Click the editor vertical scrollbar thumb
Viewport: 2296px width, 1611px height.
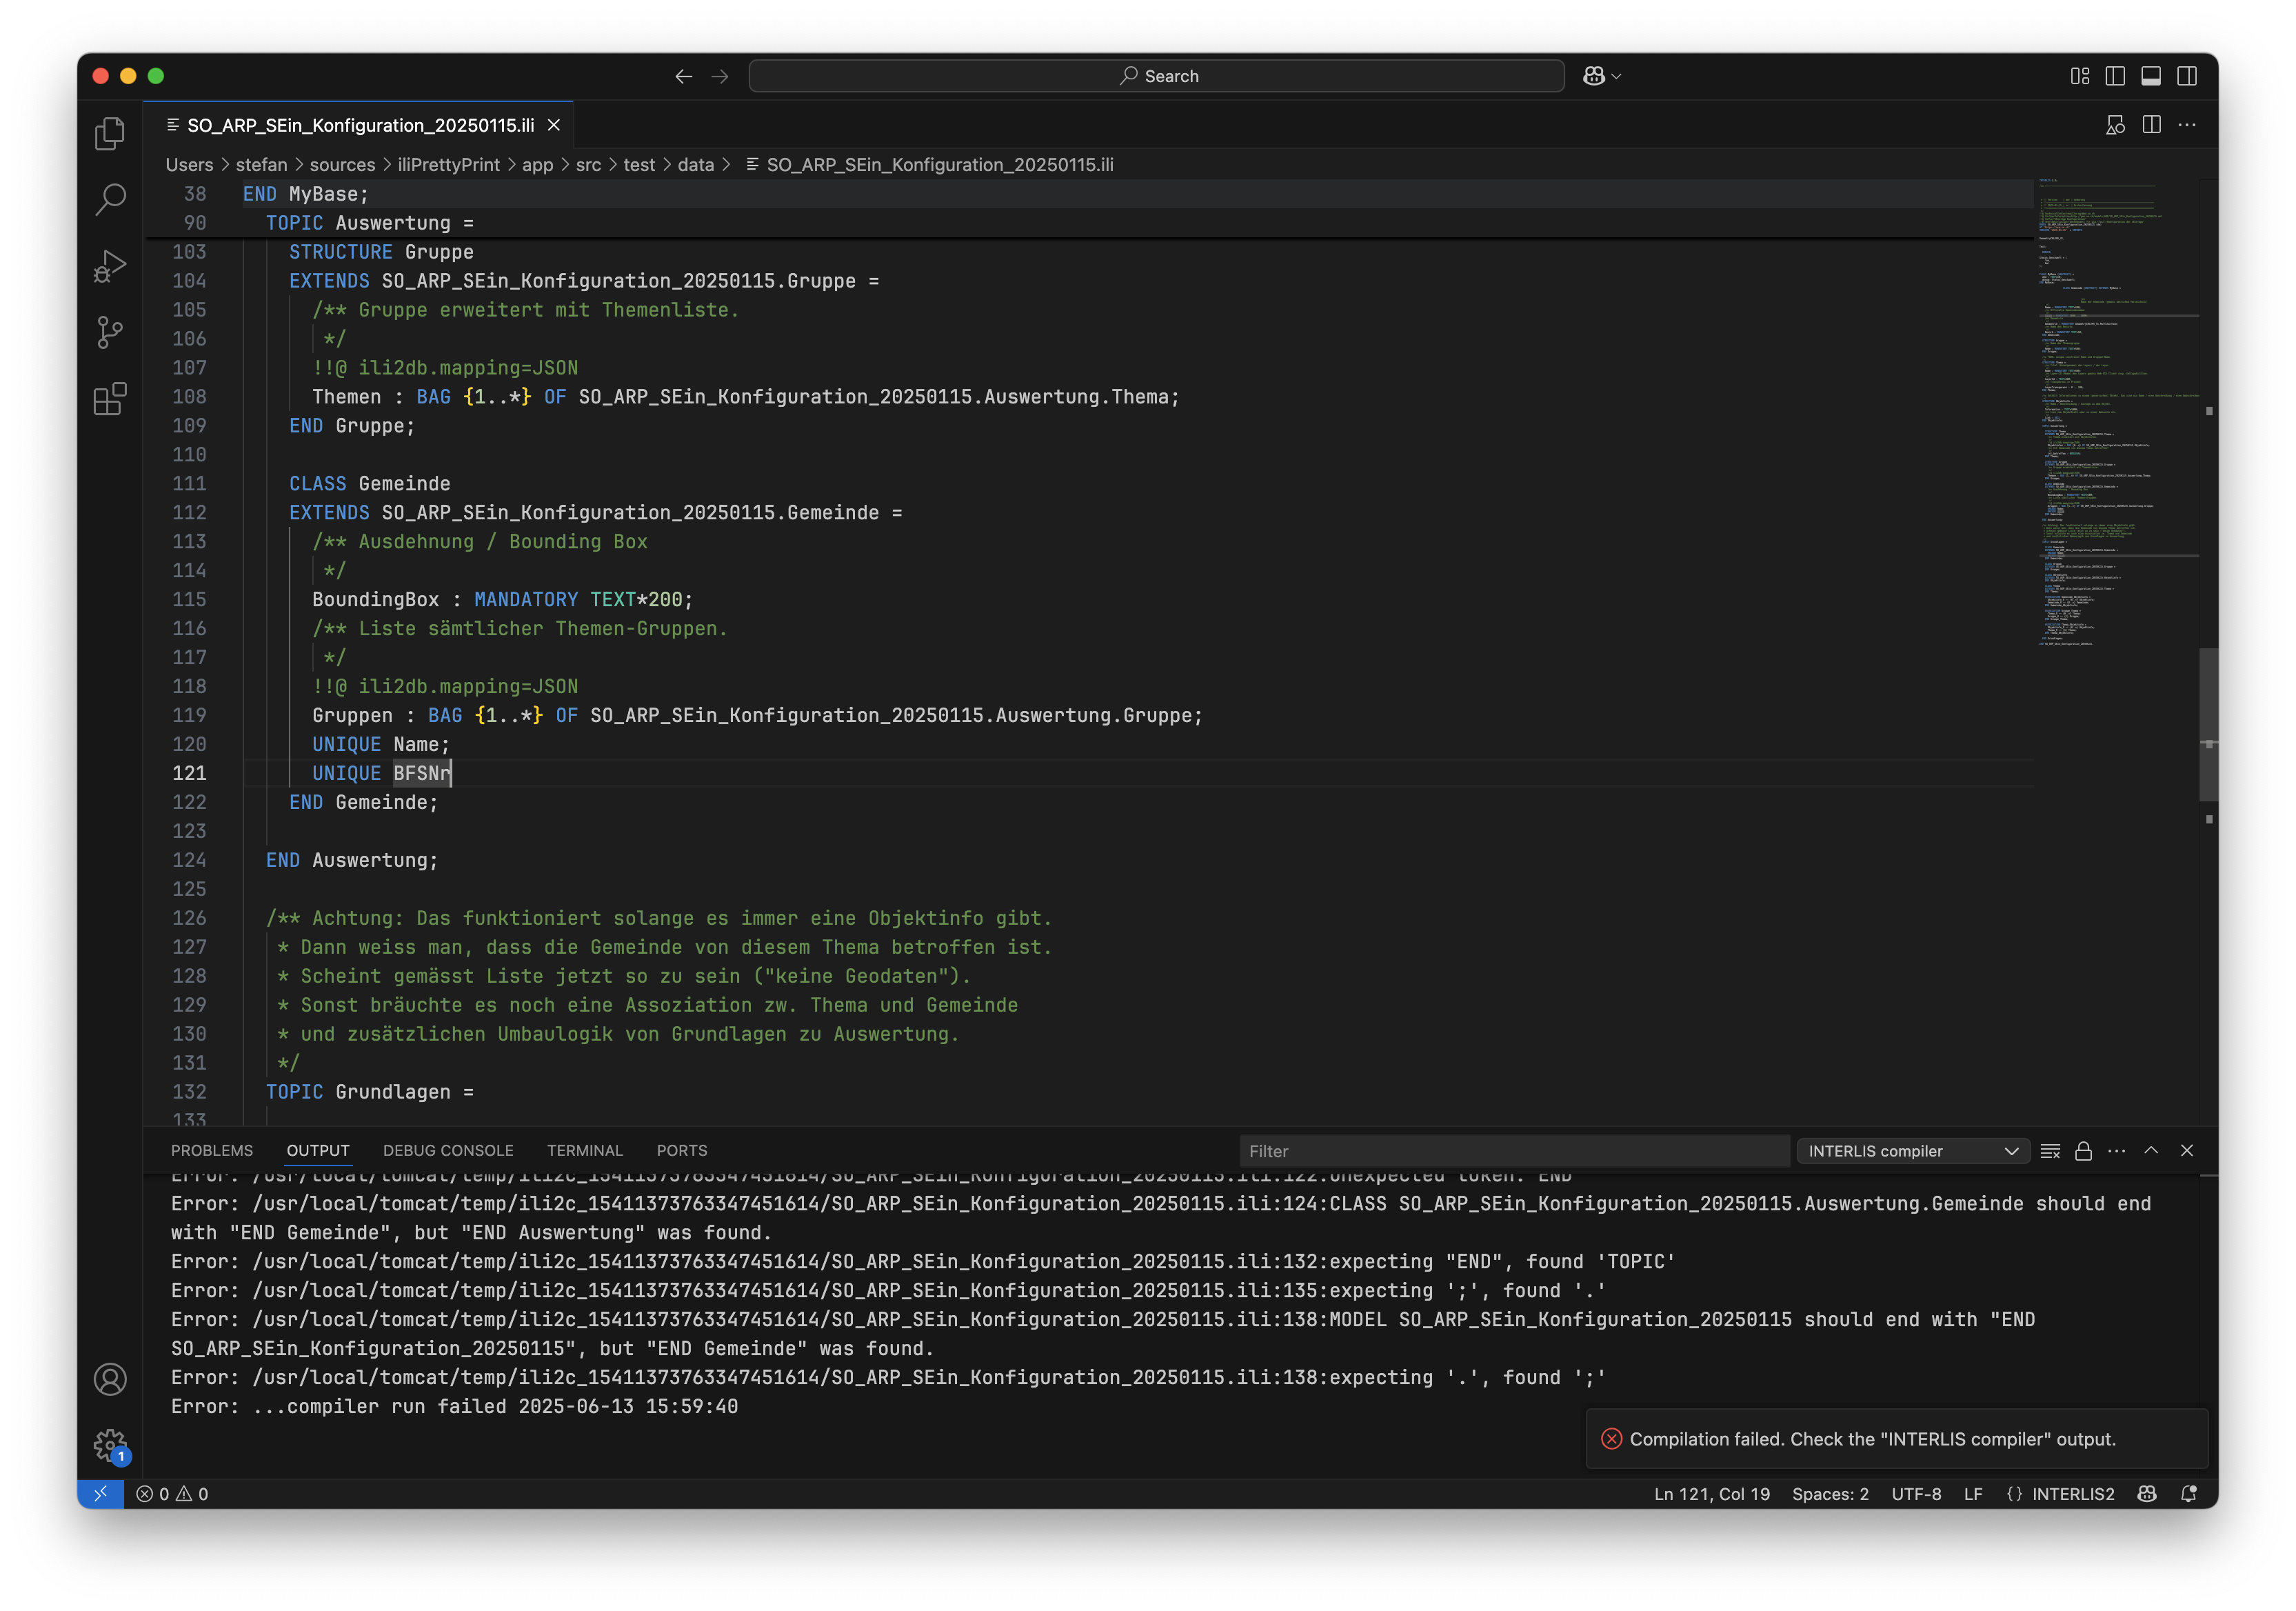[2208, 725]
